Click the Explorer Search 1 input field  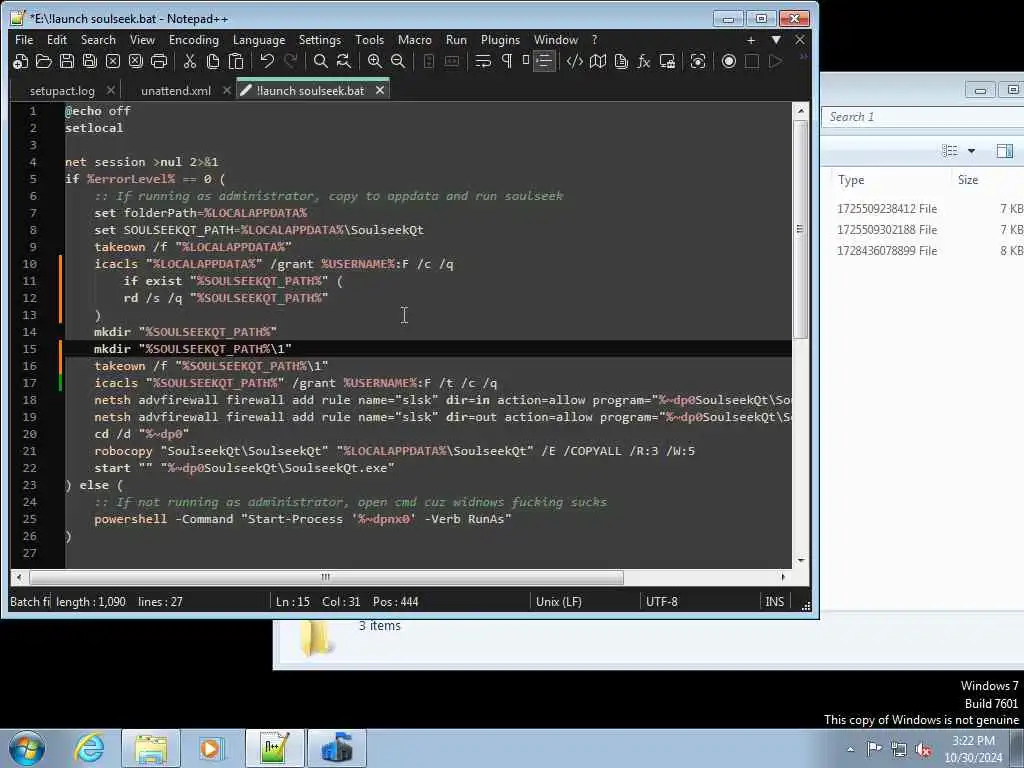[922, 117]
